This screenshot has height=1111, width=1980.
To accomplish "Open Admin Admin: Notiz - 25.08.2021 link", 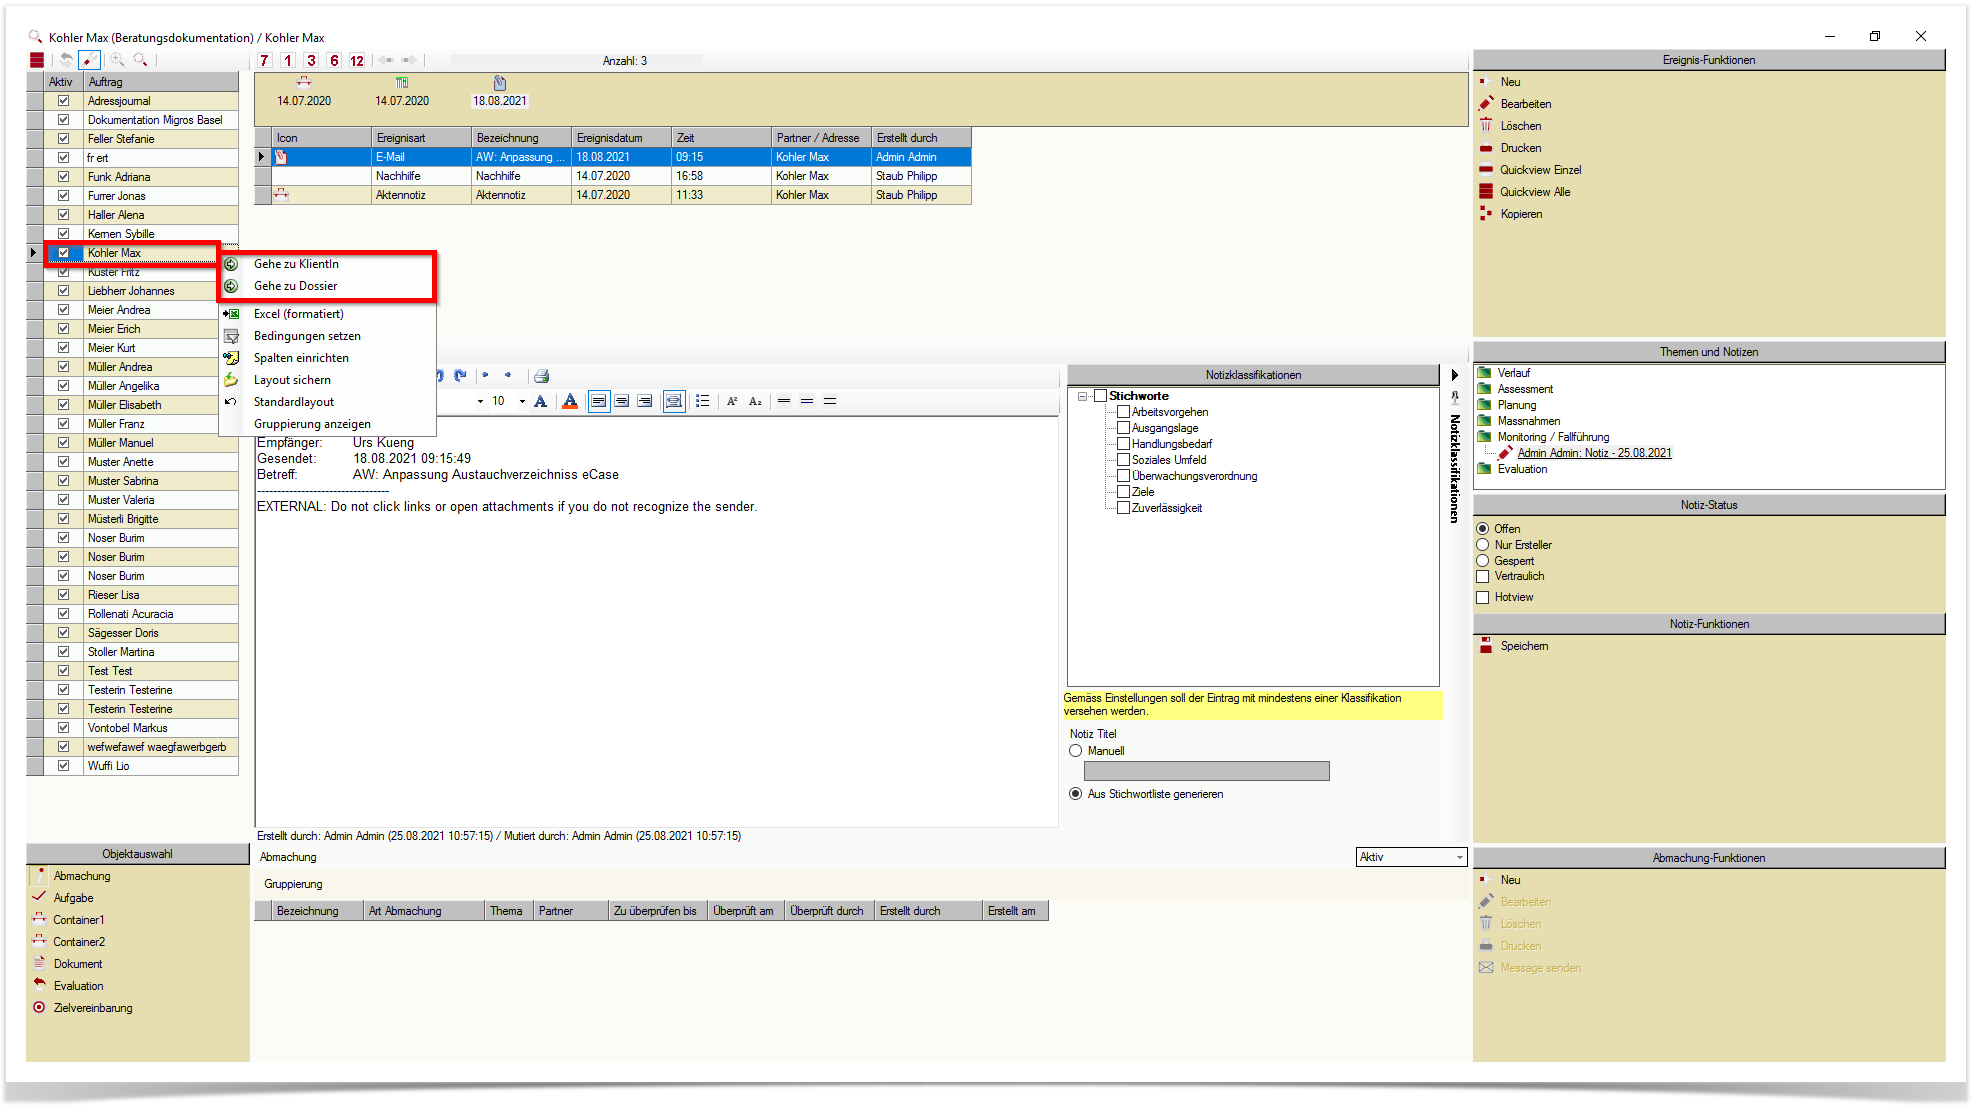I will (x=1594, y=453).
